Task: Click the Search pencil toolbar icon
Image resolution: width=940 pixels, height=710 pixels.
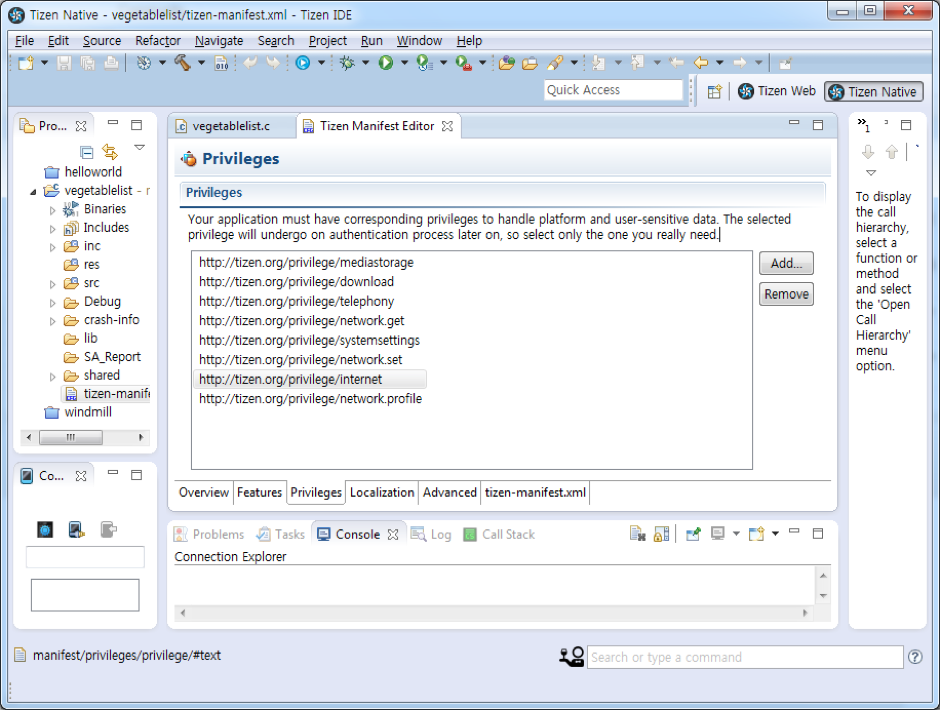Action: coord(555,62)
